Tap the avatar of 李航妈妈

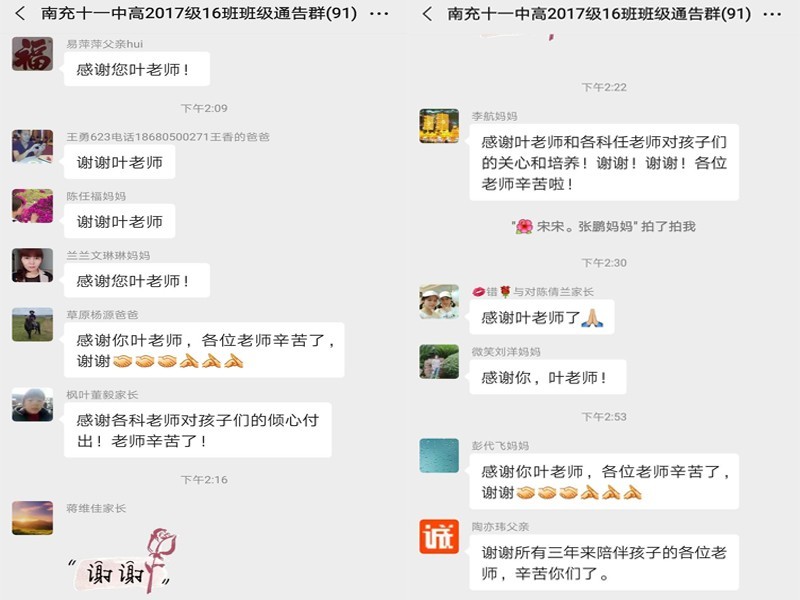pyautogui.click(x=439, y=126)
